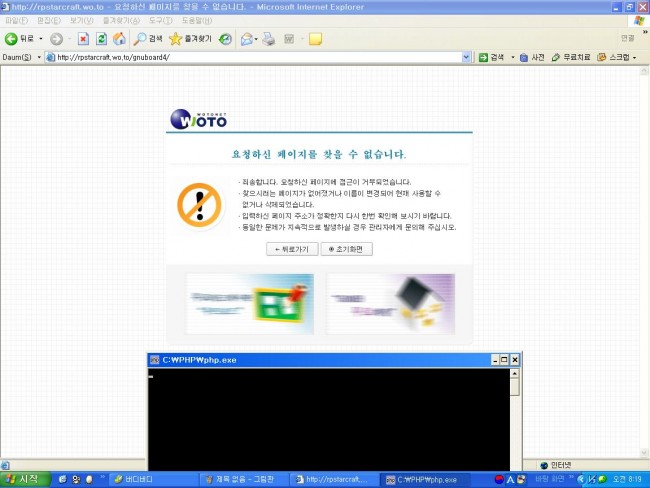Click the green chalkboard banner thumbnail

250,304
